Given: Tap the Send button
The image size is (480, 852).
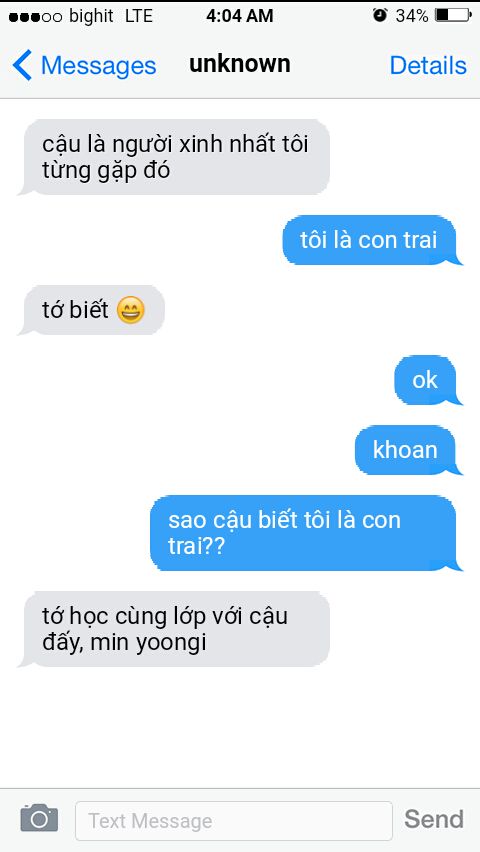Looking at the screenshot, I should pos(434,819).
